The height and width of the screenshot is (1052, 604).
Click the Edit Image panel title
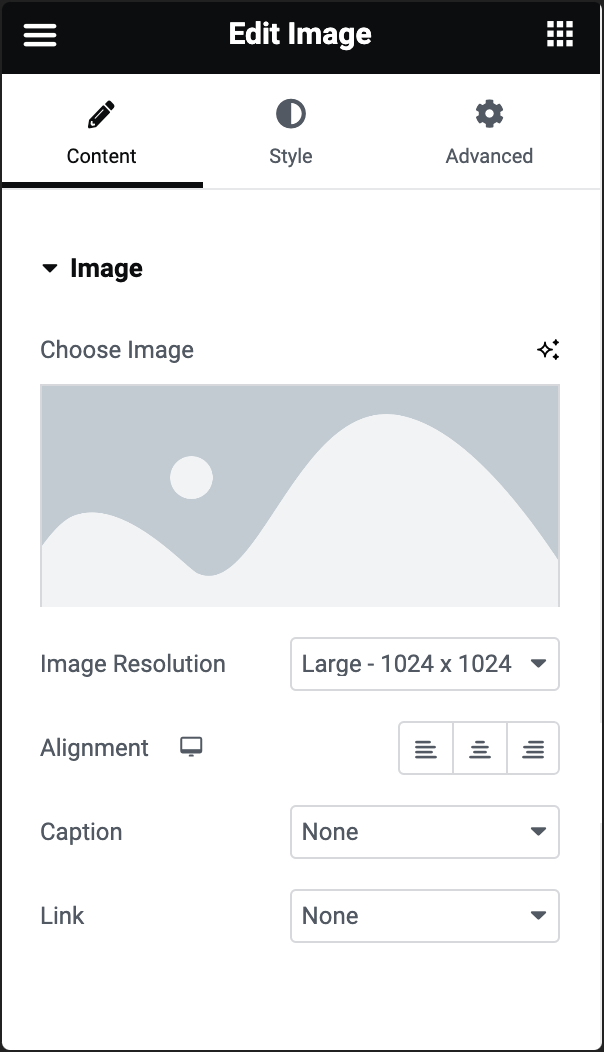(300, 35)
